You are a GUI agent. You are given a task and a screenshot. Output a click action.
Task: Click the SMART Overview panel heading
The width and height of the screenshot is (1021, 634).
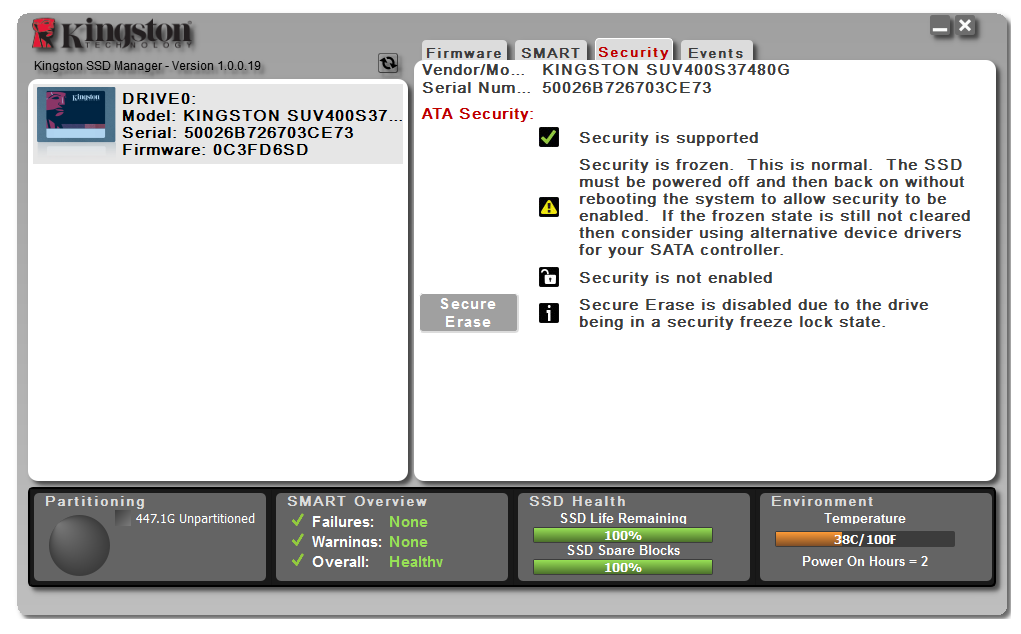[357, 501]
